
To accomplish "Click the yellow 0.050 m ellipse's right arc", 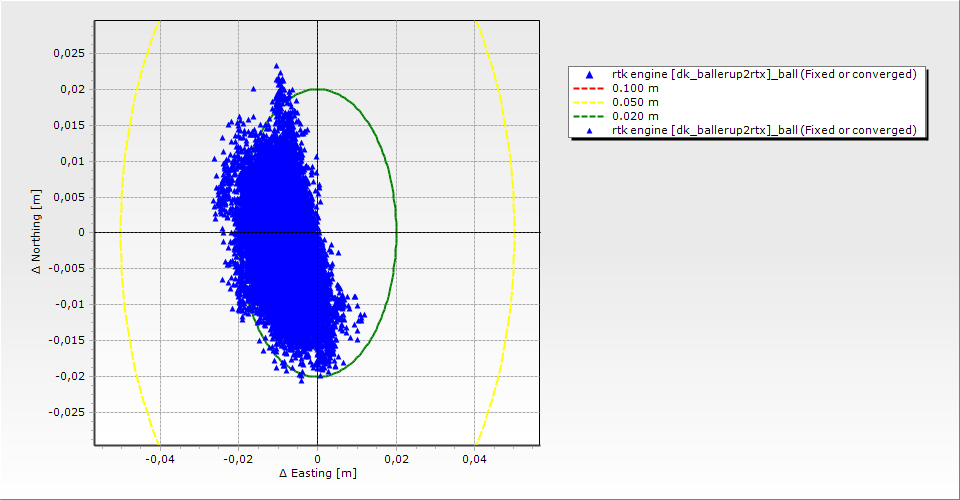I will point(513,233).
